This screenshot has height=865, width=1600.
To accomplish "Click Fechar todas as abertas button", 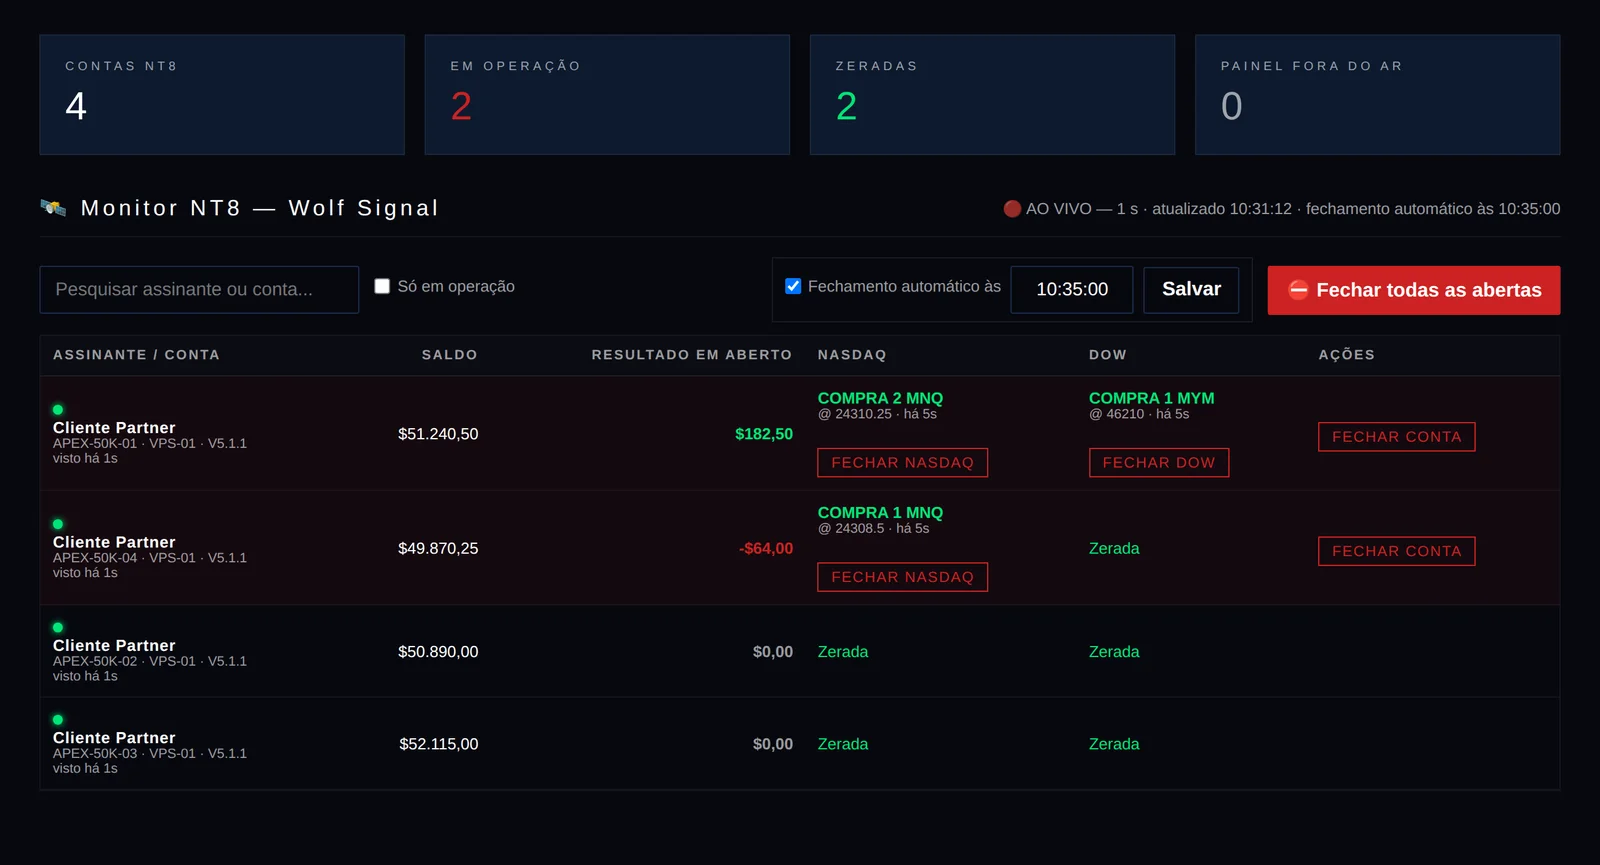I will (1414, 290).
